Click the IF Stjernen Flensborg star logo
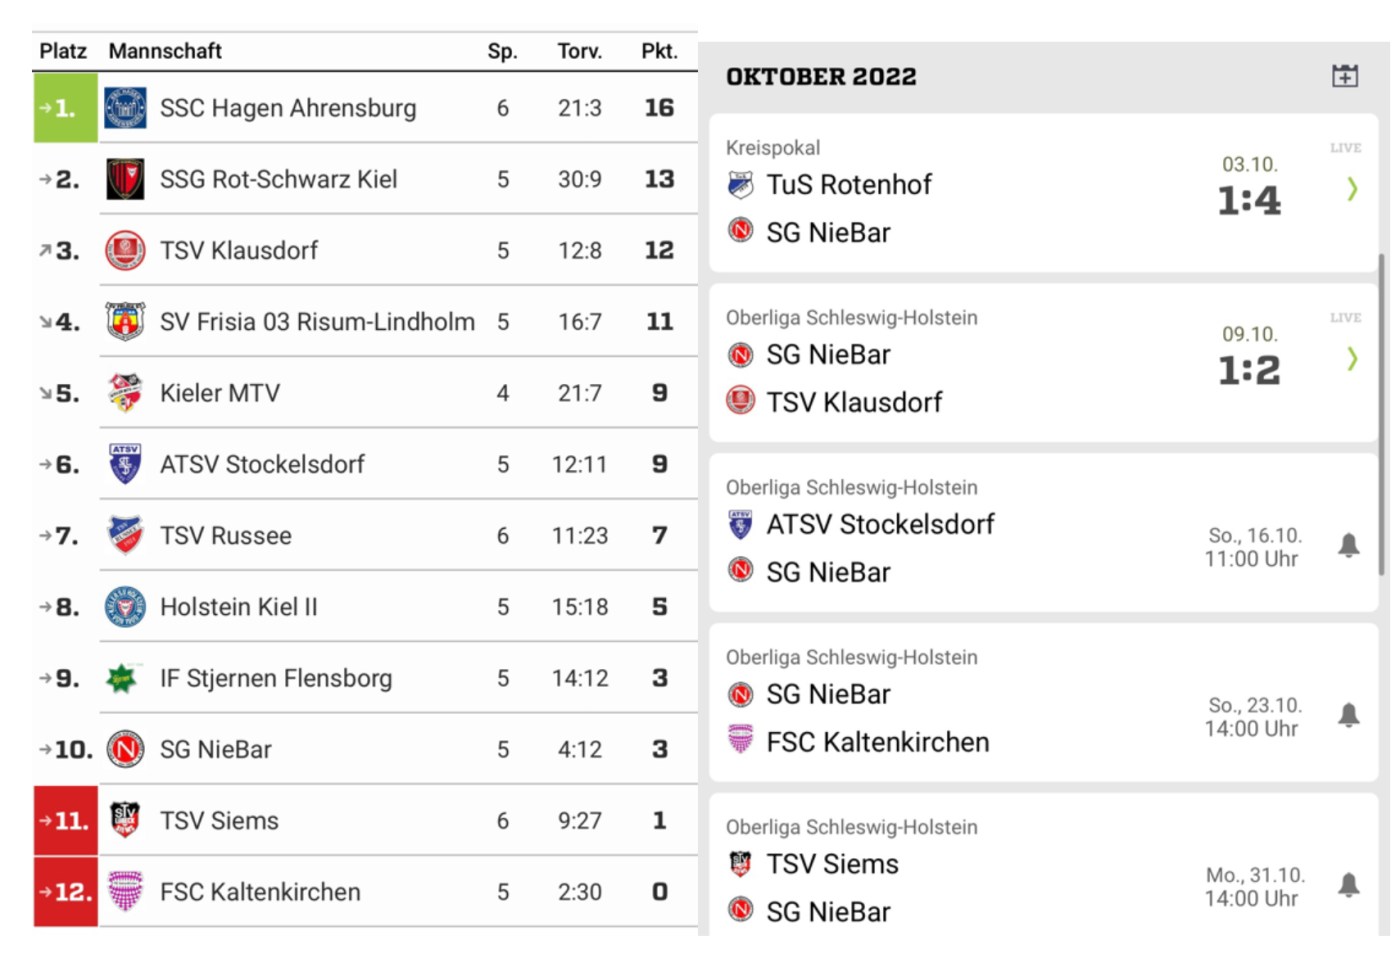Screen dimensions: 1400x967 coord(123,678)
